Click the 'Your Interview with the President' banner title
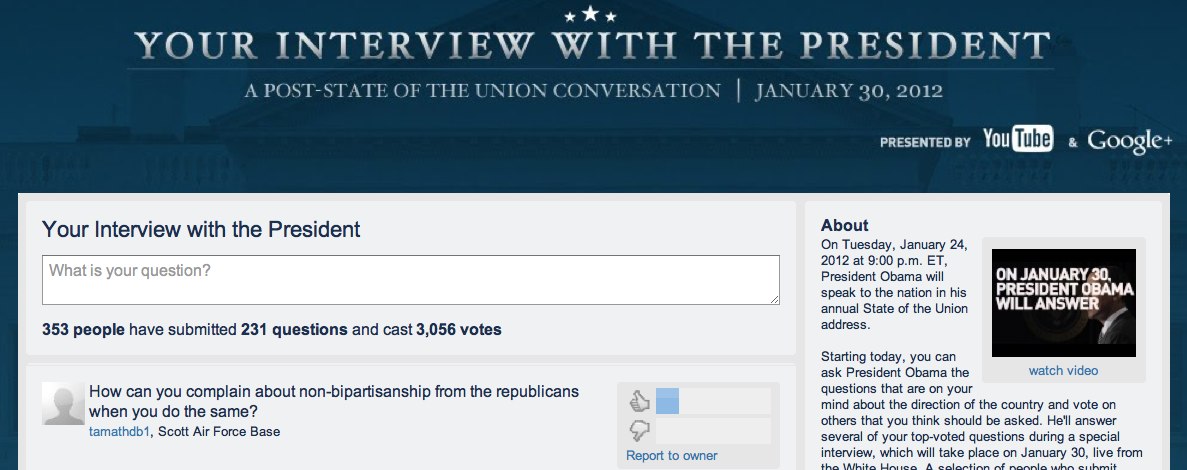This screenshot has height=470, width=1187. coord(592,45)
